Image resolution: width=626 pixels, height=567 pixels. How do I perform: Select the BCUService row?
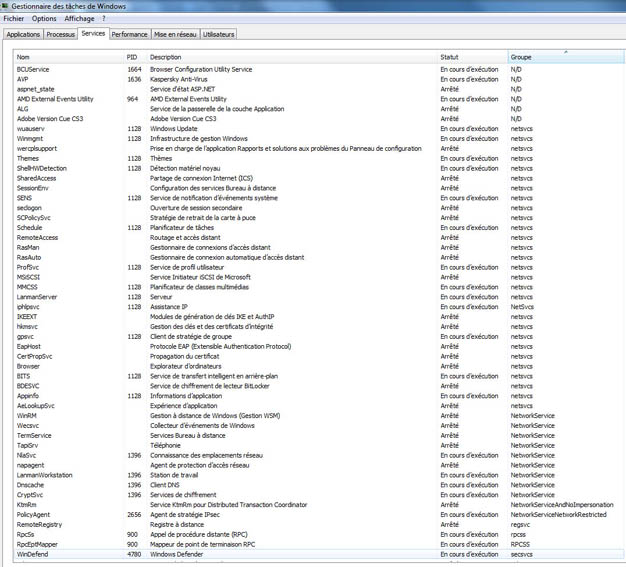pos(319,69)
